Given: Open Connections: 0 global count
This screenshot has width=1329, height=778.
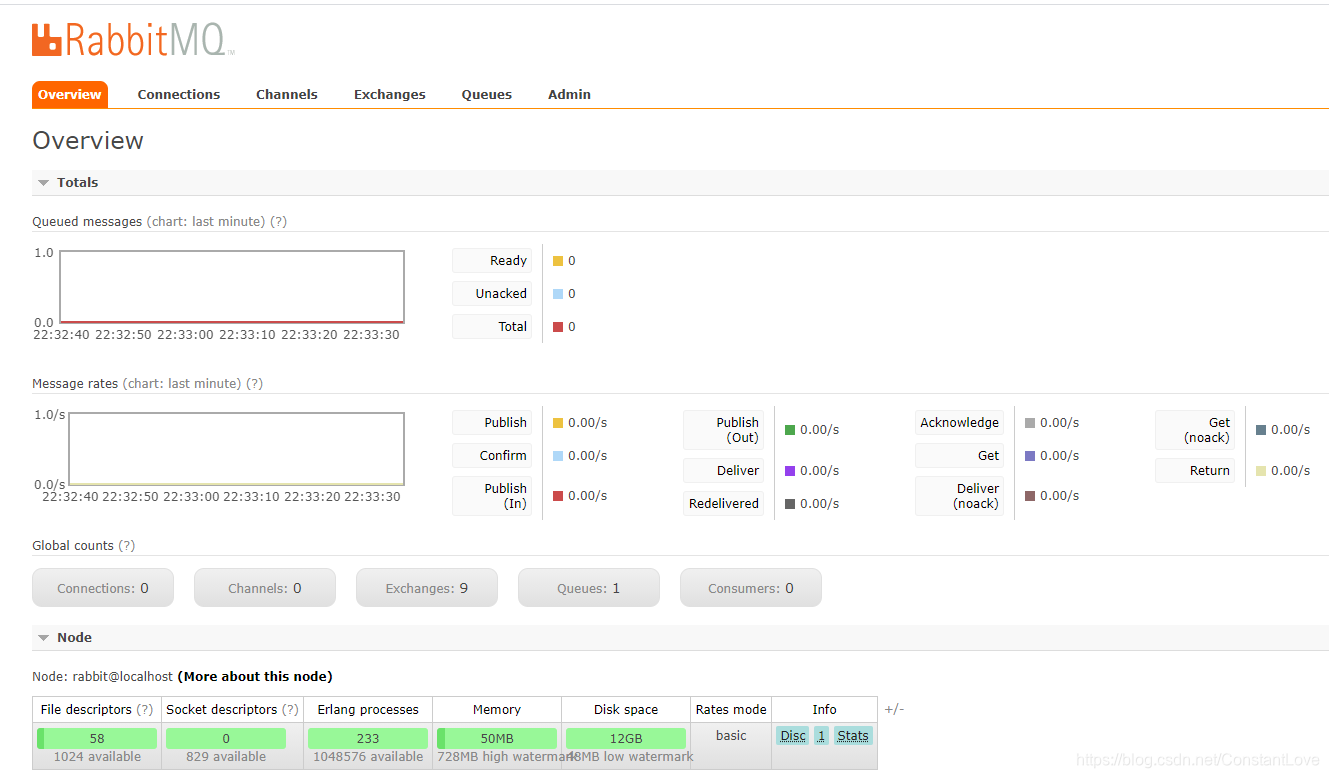Looking at the screenshot, I should click(x=103, y=588).
